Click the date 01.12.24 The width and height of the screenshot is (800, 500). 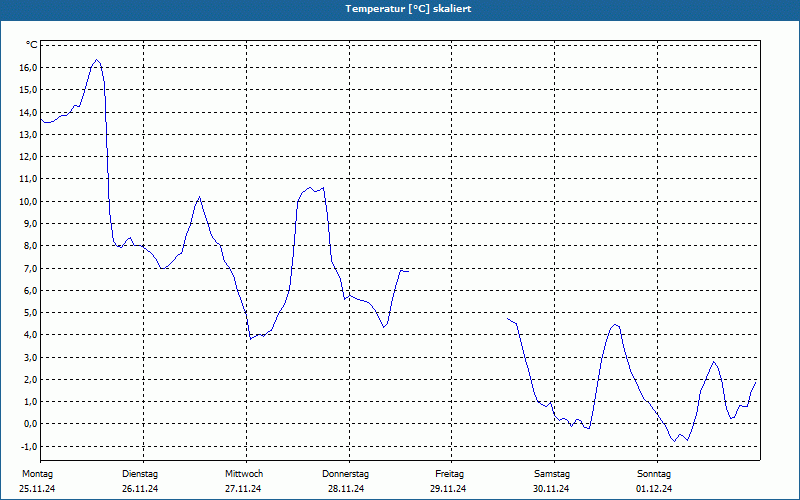[x=654, y=489]
